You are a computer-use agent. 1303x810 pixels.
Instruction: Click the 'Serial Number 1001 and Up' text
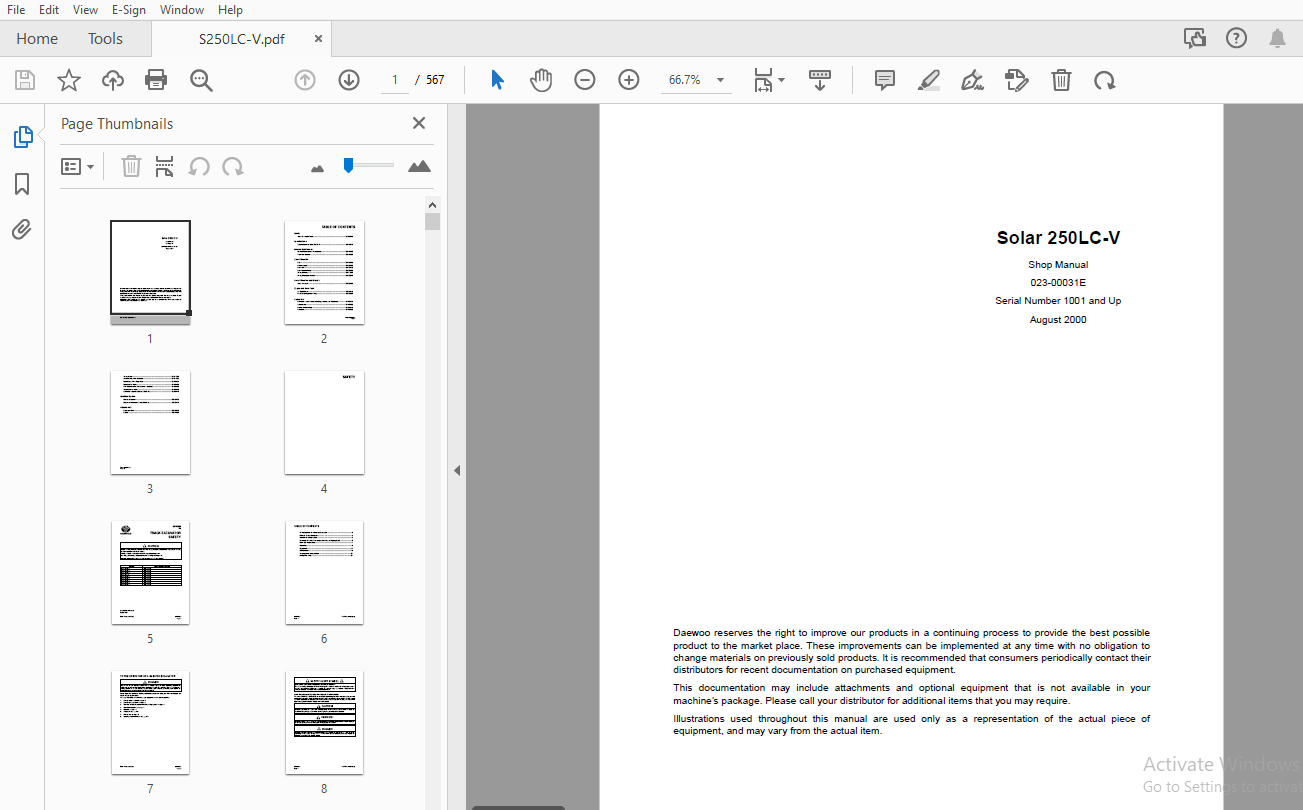point(1058,300)
